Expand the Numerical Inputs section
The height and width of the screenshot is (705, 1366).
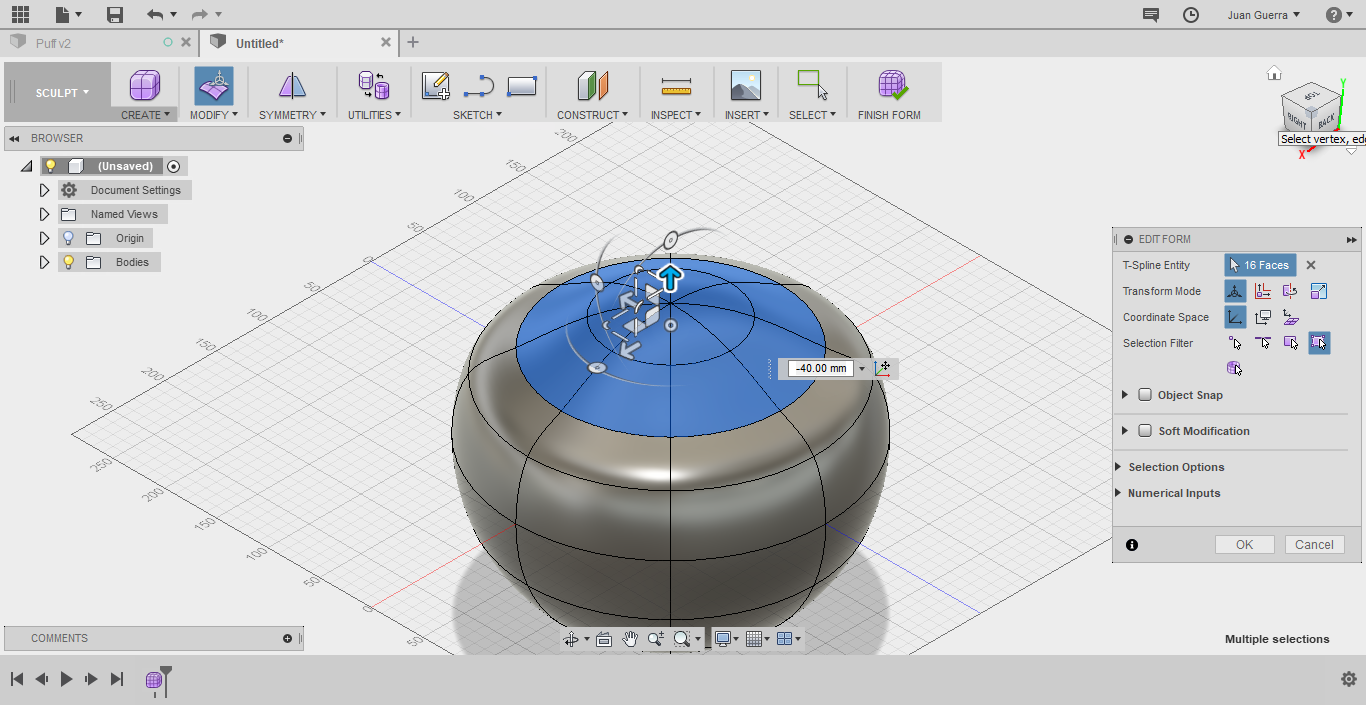coord(1118,493)
